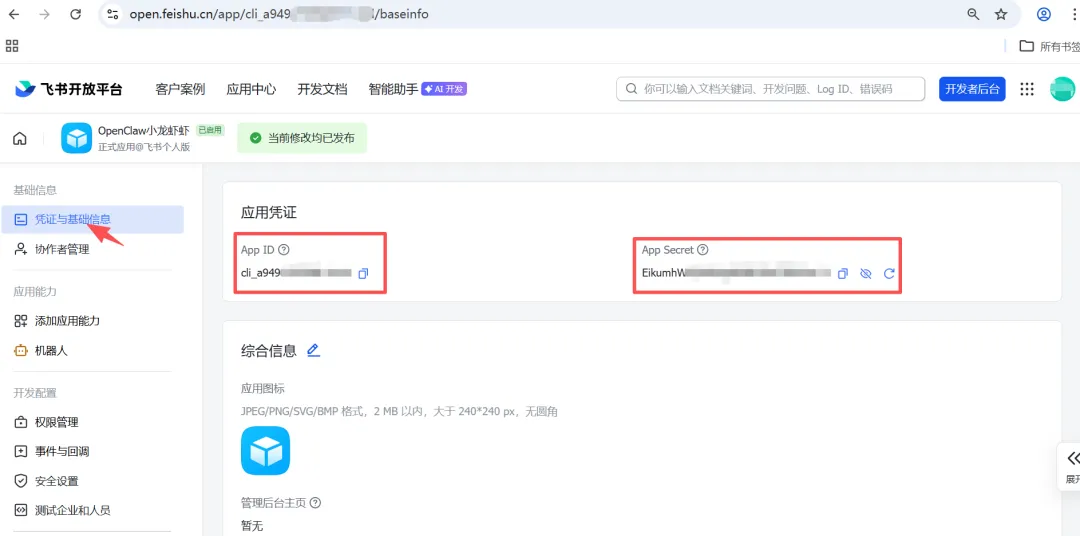Screen dimensions: 1080x536
Task: Click the 暂无 value under 管理后台主页
Action: pos(252,526)
